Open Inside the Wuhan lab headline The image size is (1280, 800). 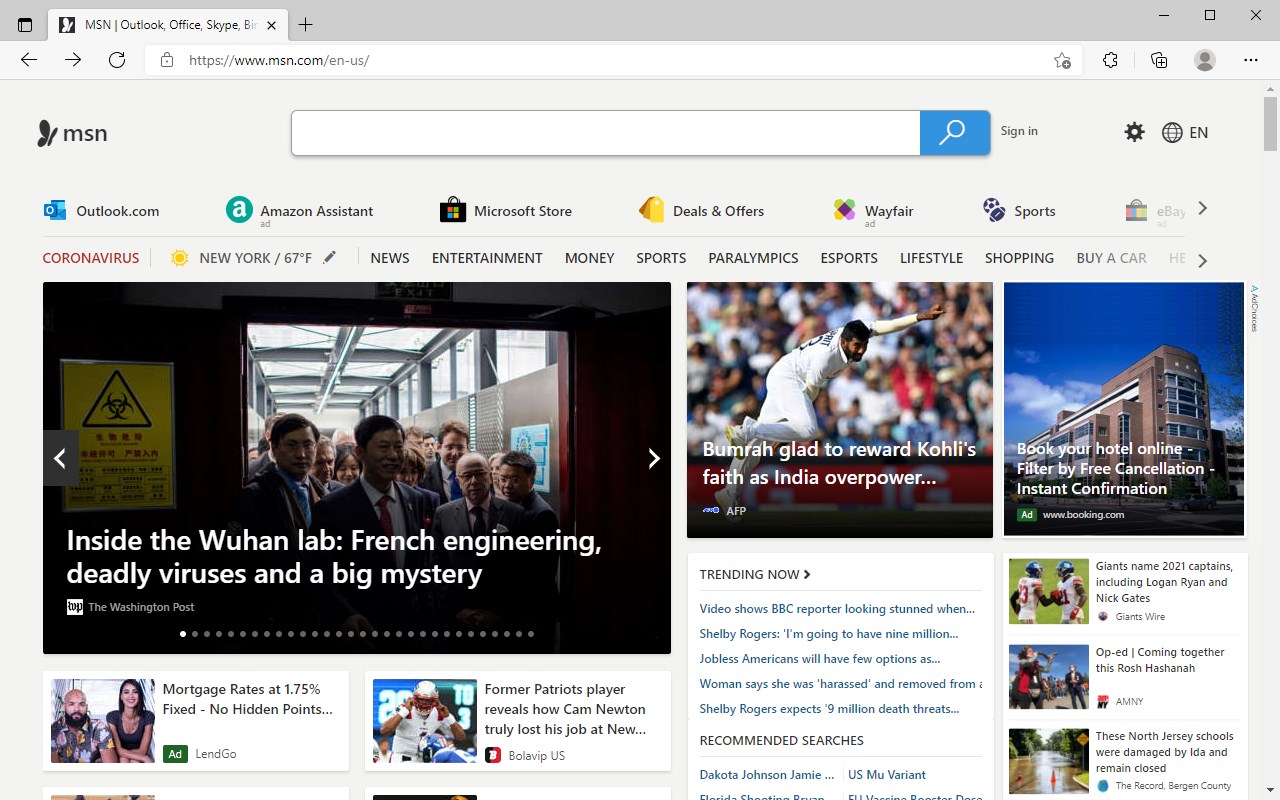[x=334, y=557]
